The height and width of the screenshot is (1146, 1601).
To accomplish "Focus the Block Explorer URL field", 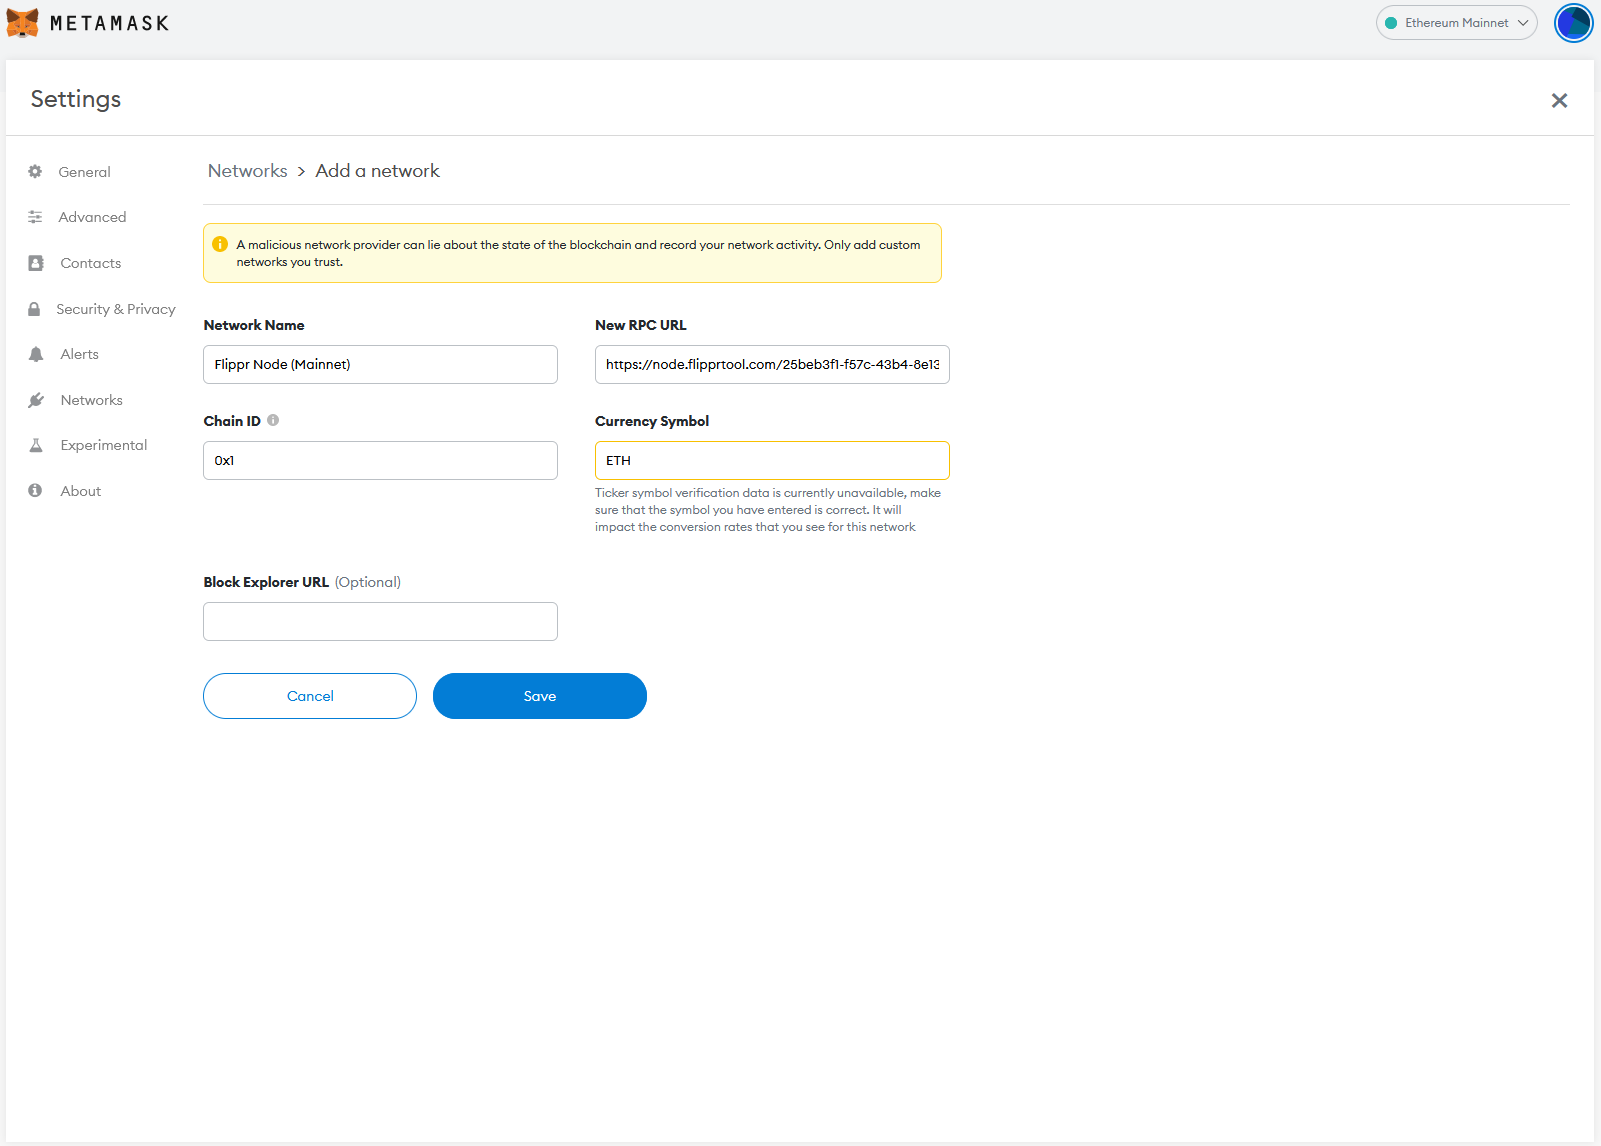I will pyautogui.click(x=380, y=622).
